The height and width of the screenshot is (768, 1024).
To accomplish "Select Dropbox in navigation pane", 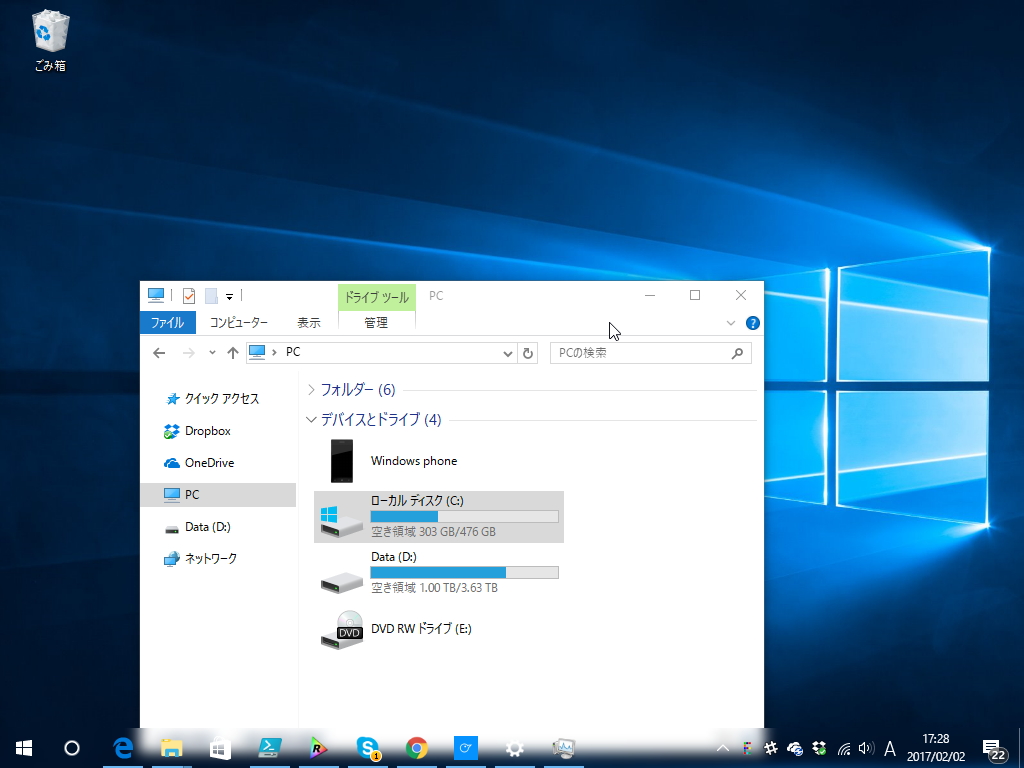I will click(219, 431).
